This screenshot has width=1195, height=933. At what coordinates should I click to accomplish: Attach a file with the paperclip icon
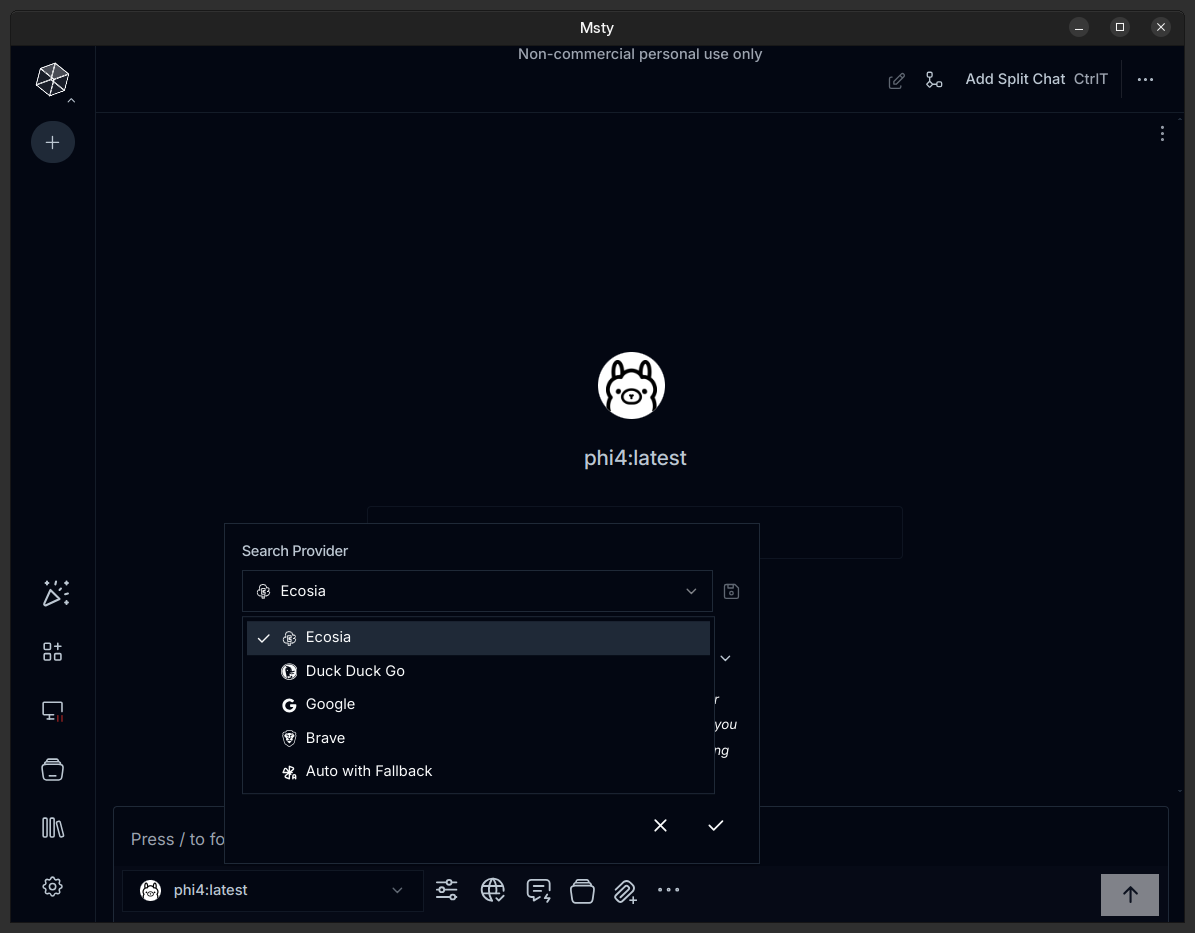[625, 890]
